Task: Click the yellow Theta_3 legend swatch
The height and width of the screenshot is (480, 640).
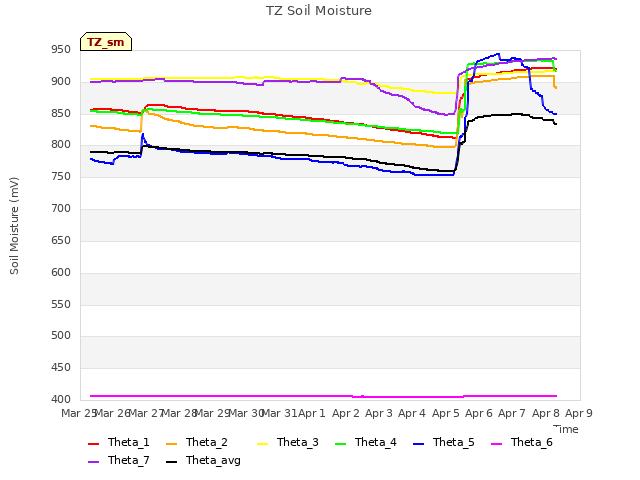Action: point(263,444)
